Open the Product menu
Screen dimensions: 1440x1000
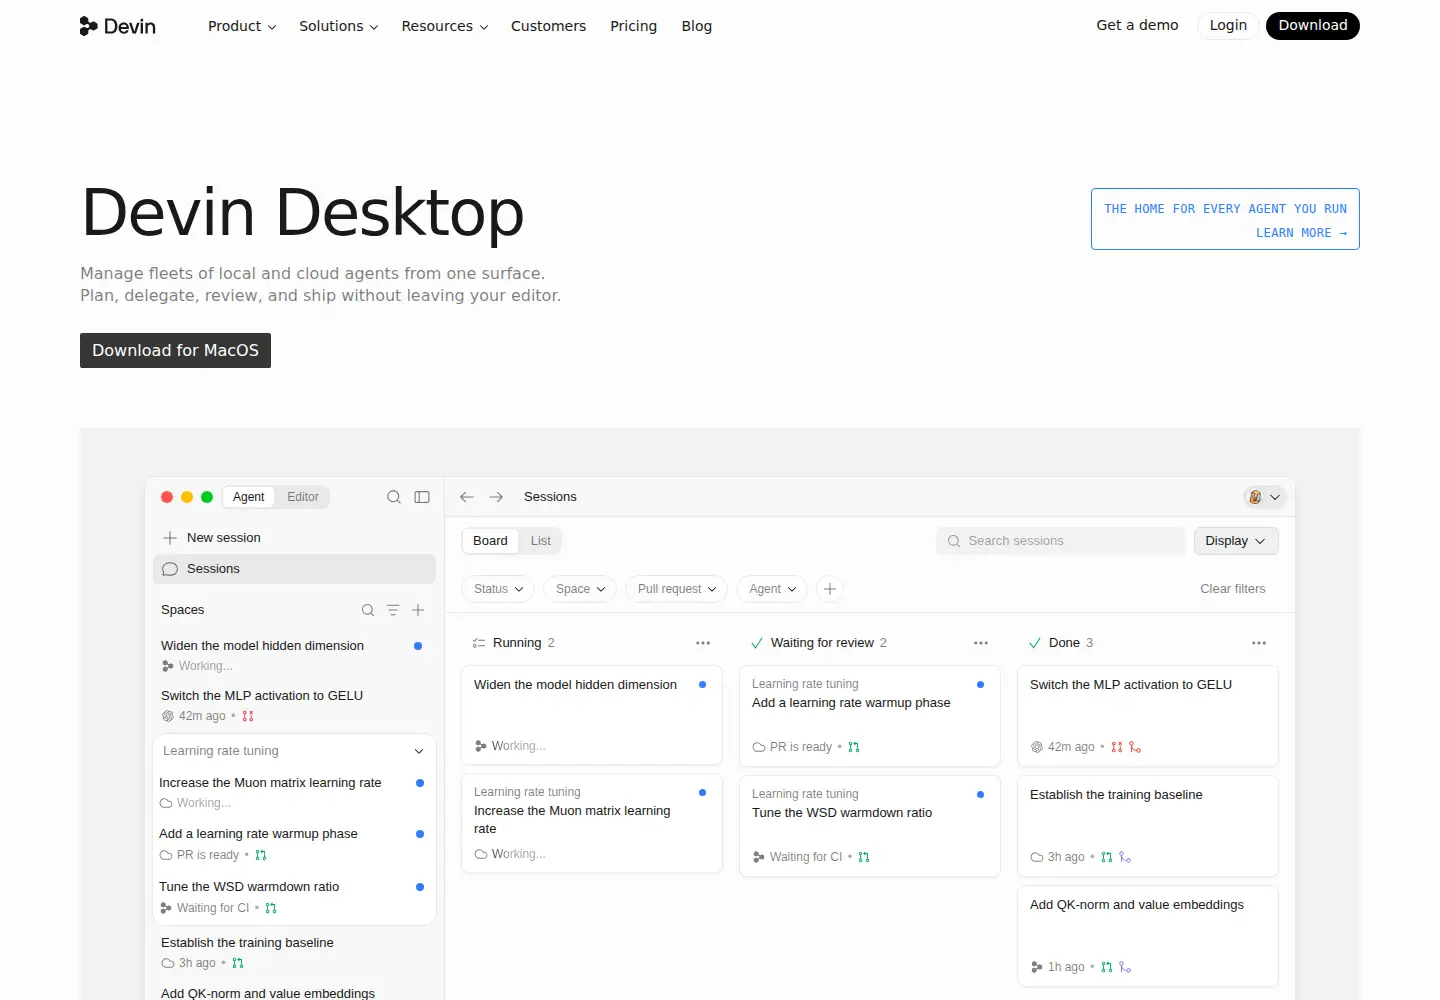click(x=242, y=26)
